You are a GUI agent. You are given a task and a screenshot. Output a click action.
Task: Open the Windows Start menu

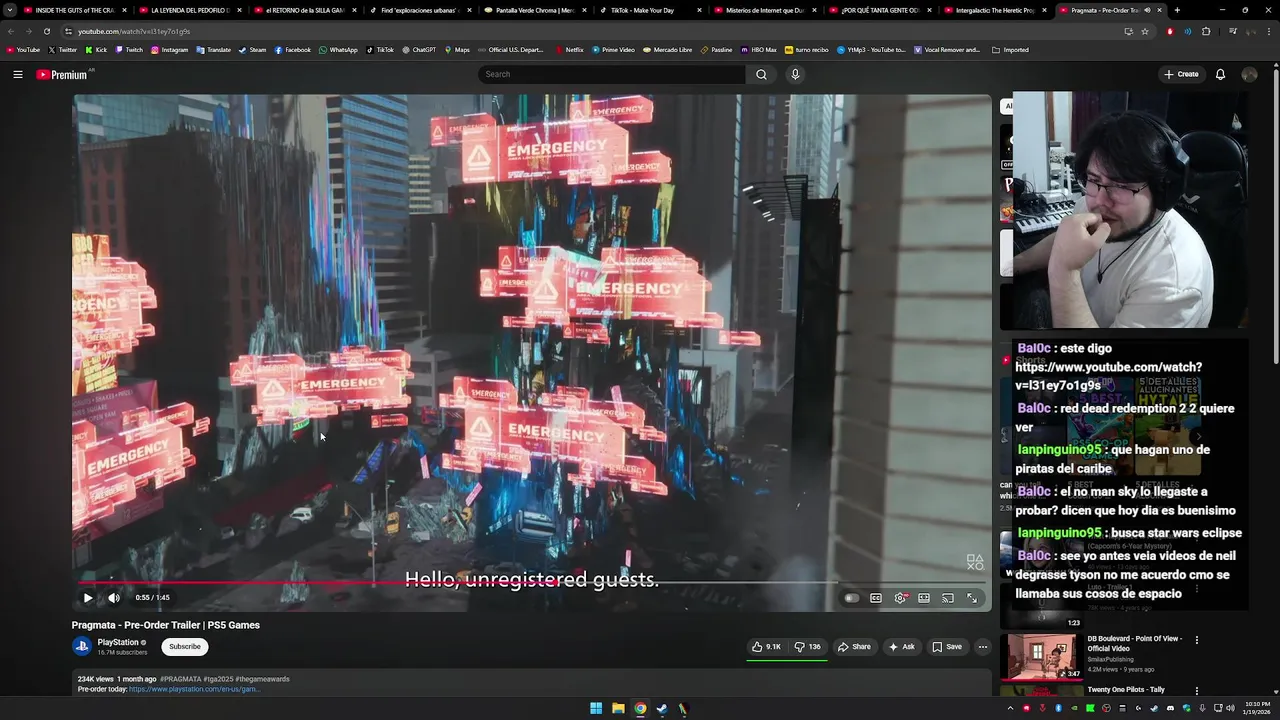pos(596,709)
